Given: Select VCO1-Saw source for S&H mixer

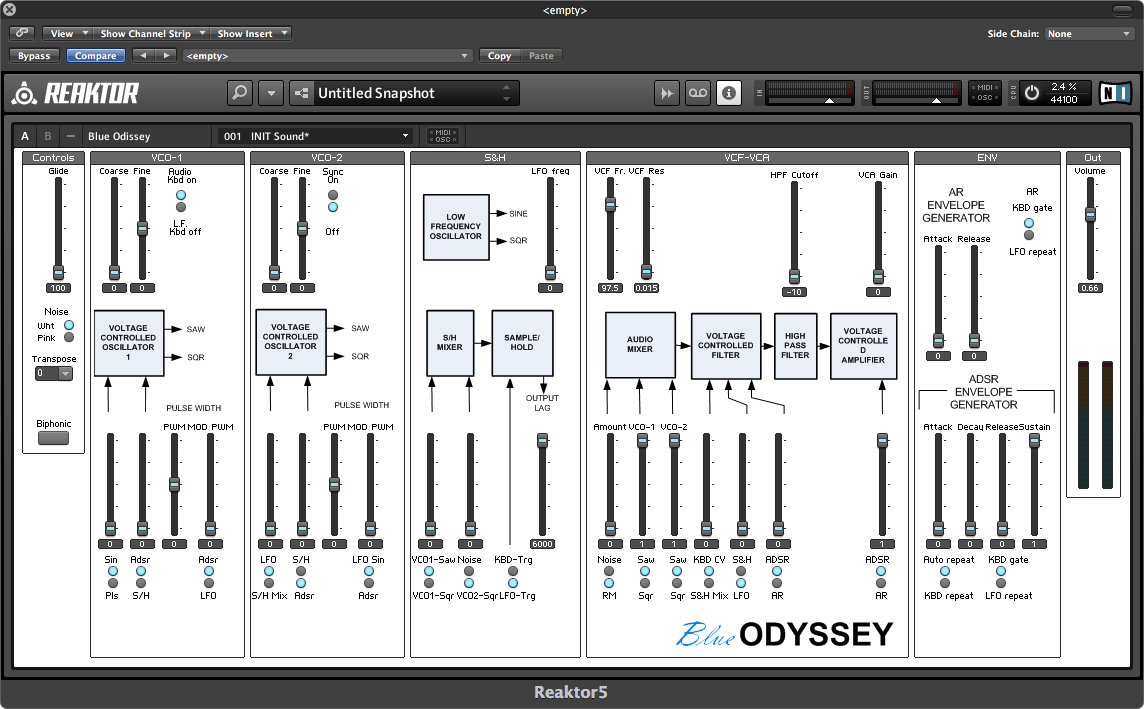Looking at the screenshot, I should [429, 571].
